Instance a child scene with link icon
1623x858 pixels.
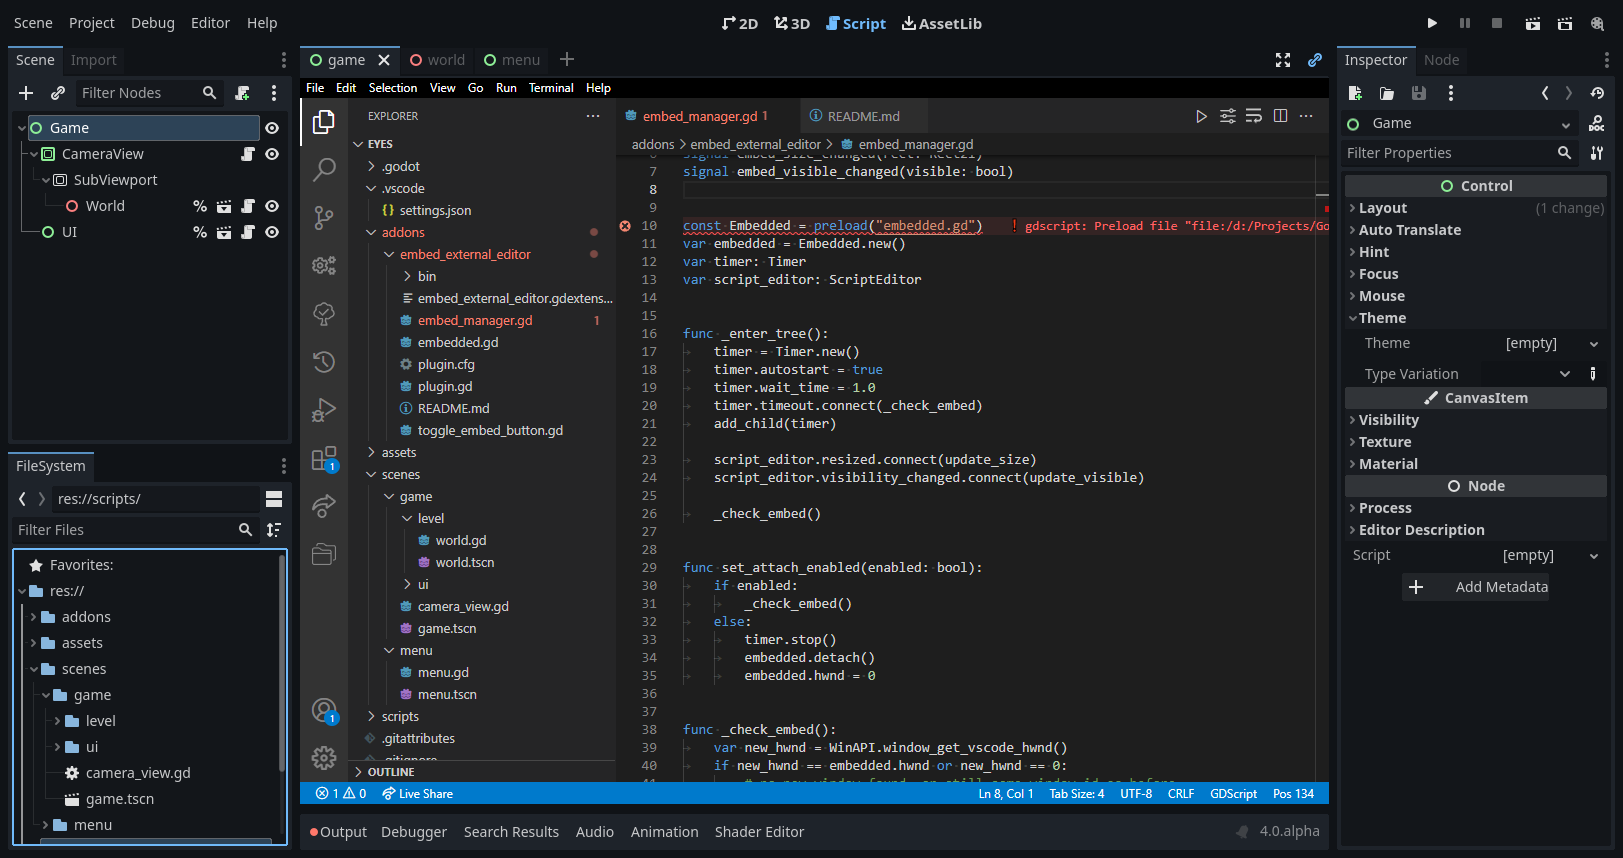tap(58, 93)
